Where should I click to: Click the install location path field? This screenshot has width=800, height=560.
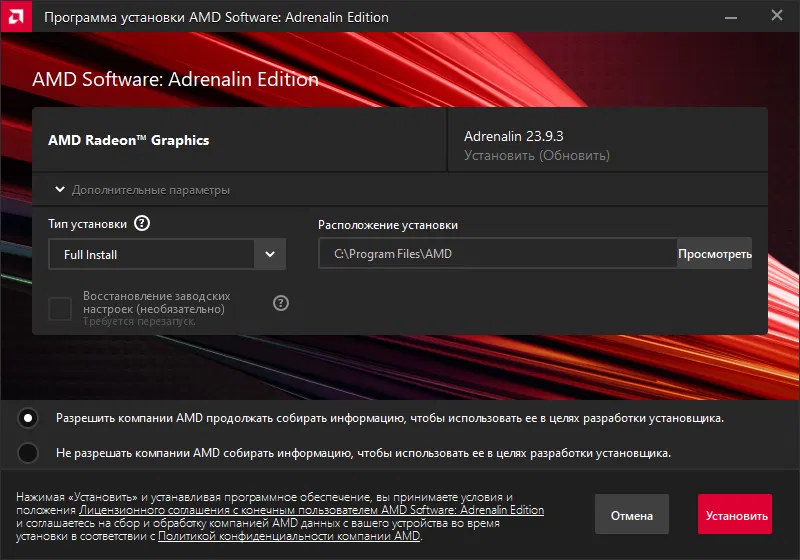coord(497,253)
